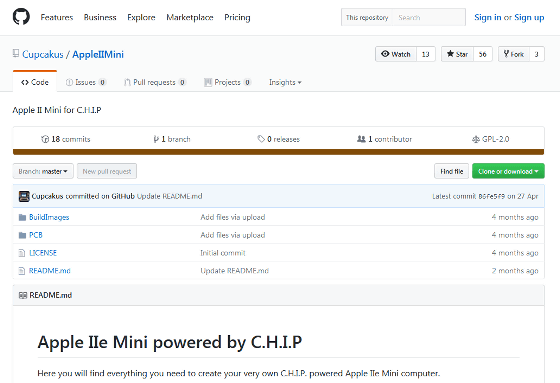Open the BuildImages folder

[x=49, y=217]
